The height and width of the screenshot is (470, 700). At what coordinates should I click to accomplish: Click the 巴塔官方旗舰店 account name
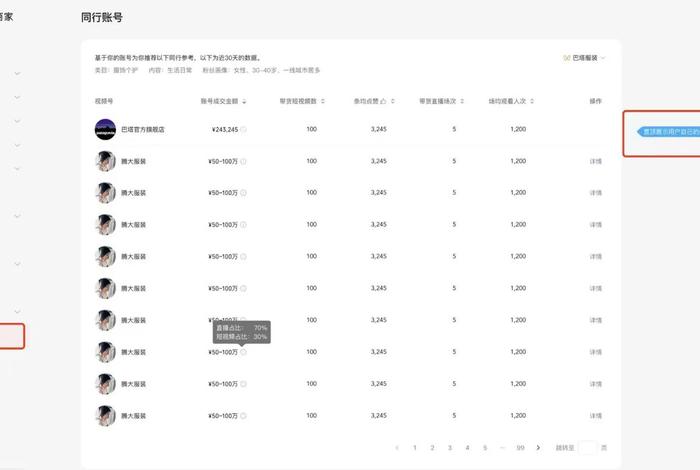click(143, 129)
